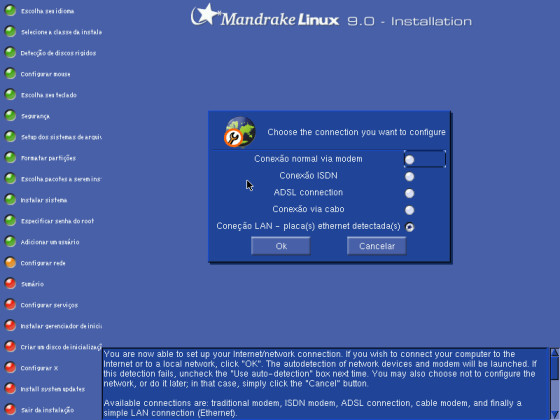This screenshot has width=560, height=420.
Task: Click the Configurar X step label
Action: pyautogui.click(x=39, y=368)
